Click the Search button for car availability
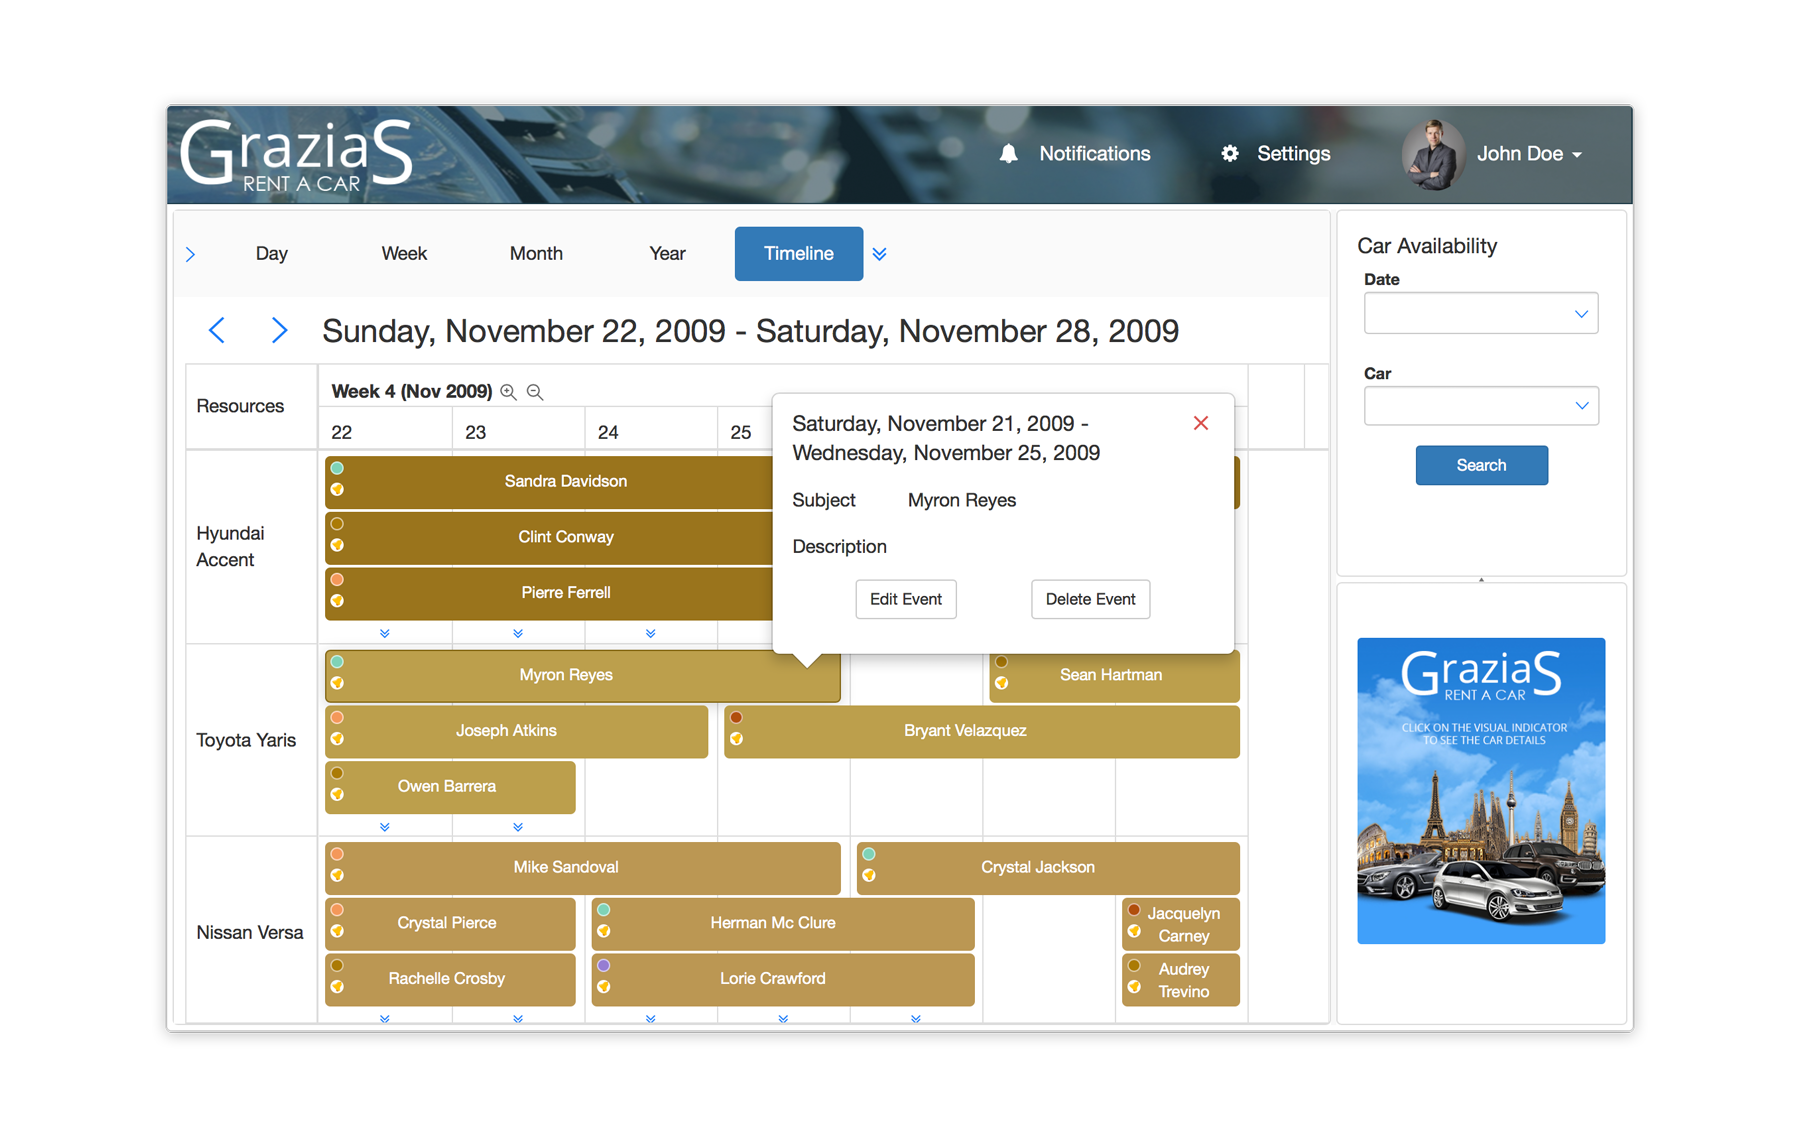The width and height of the screenshot is (1800, 1140). [x=1481, y=465]
